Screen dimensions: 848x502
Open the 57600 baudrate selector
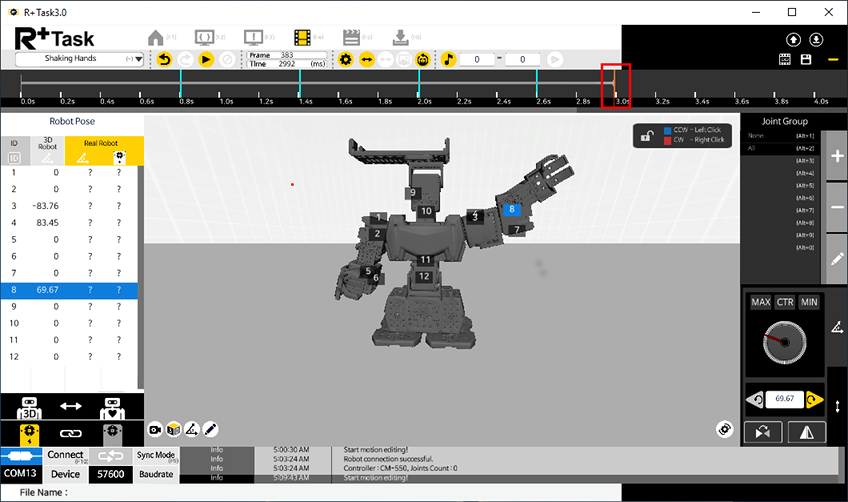click(x=109, y=474)
